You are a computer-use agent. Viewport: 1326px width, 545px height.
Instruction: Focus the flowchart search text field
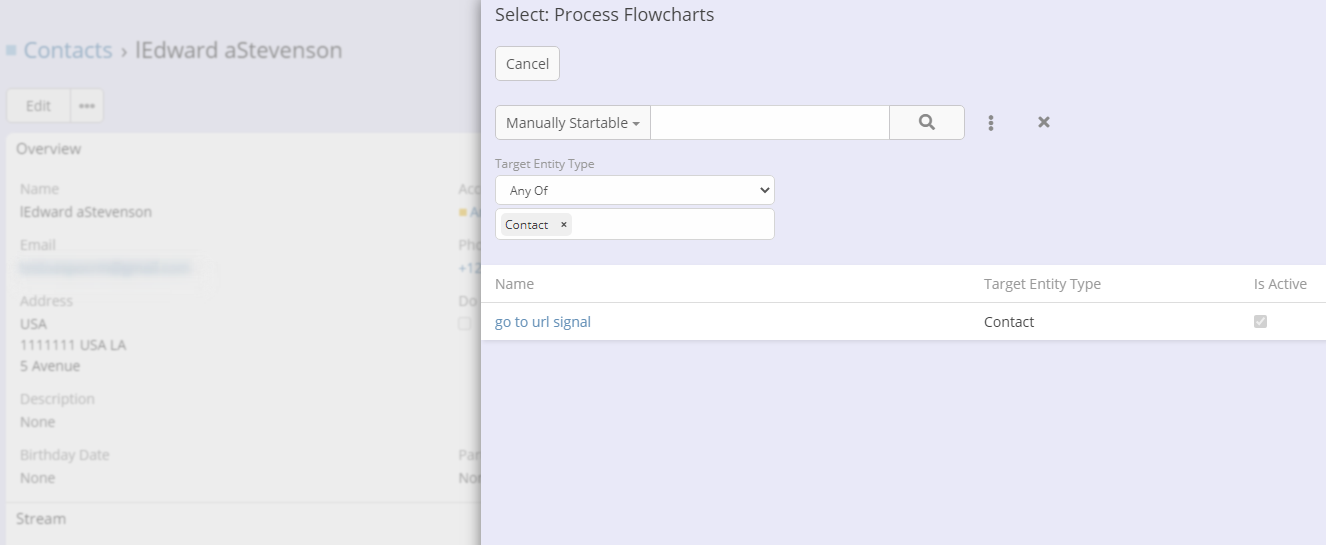pyautogui.click(x=769, y=123)
